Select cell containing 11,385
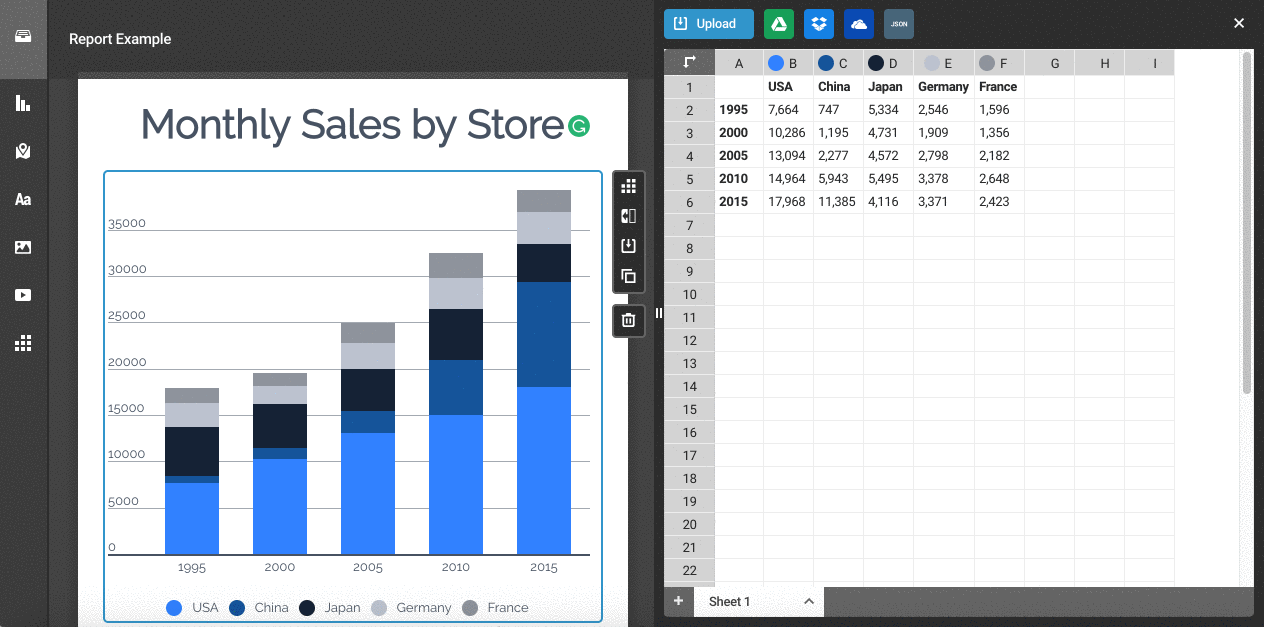This screenshot has width=1264, height=627. coord(839,202)
